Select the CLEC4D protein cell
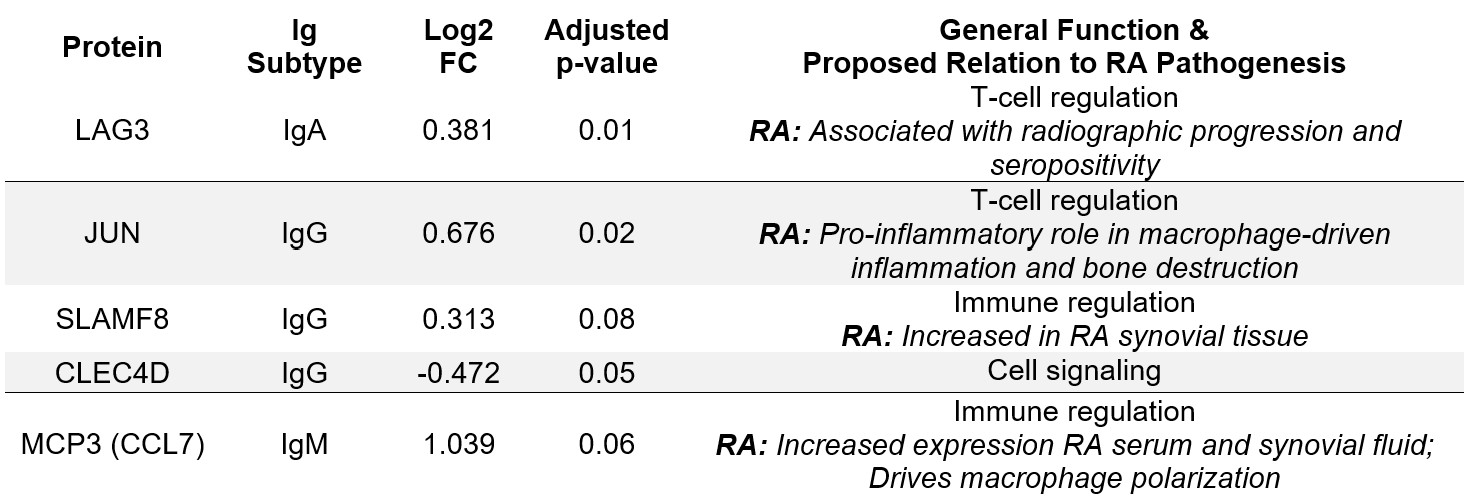Image resolution: width=1466 pixels, height=496 pixels. point(113,371)
